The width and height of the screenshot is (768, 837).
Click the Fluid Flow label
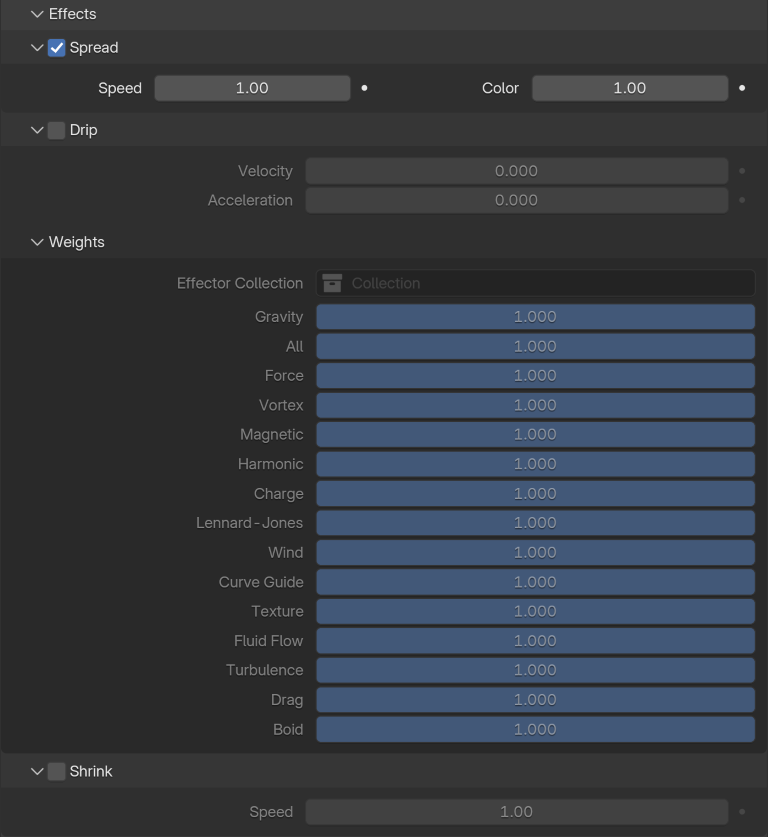(x=268, y=641)
